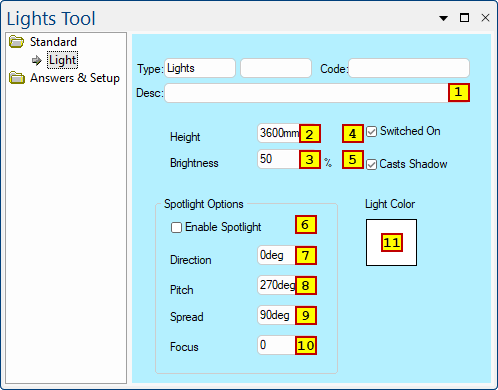Close the Lights Tool panel
The width and height of the screenshot is (498, 390).
click(x=485, y=18)
